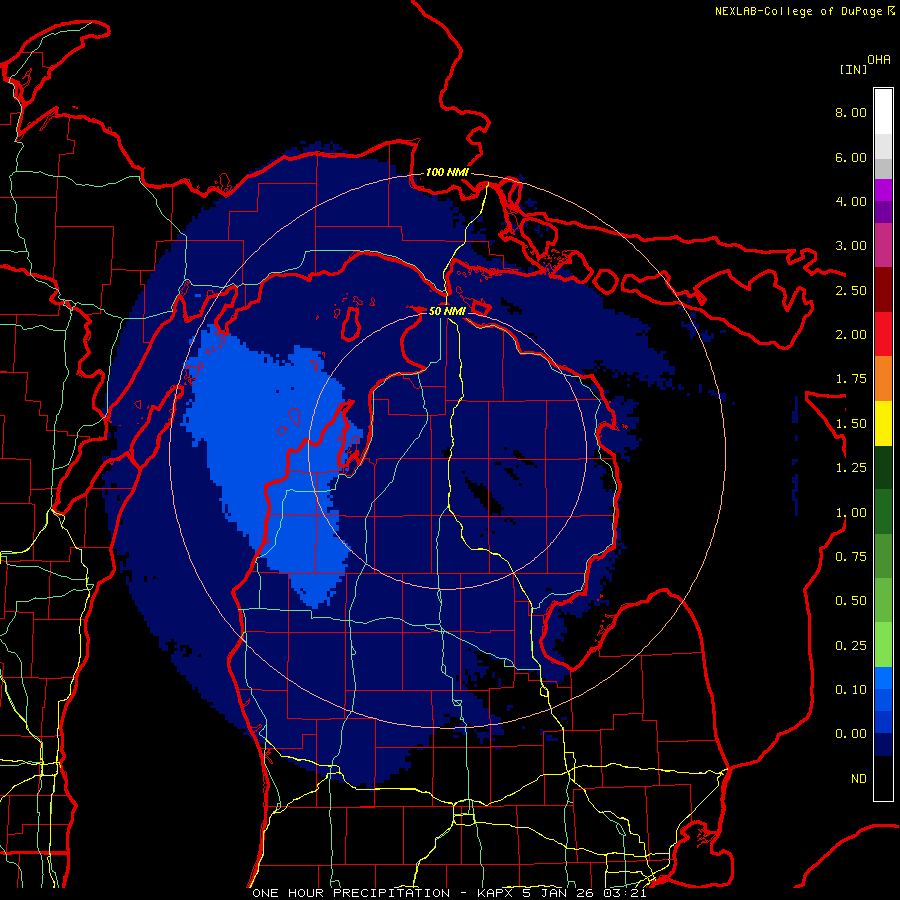Click the 50 NMI range ring label
Screen dimensions: 900x900
[447, 311]
